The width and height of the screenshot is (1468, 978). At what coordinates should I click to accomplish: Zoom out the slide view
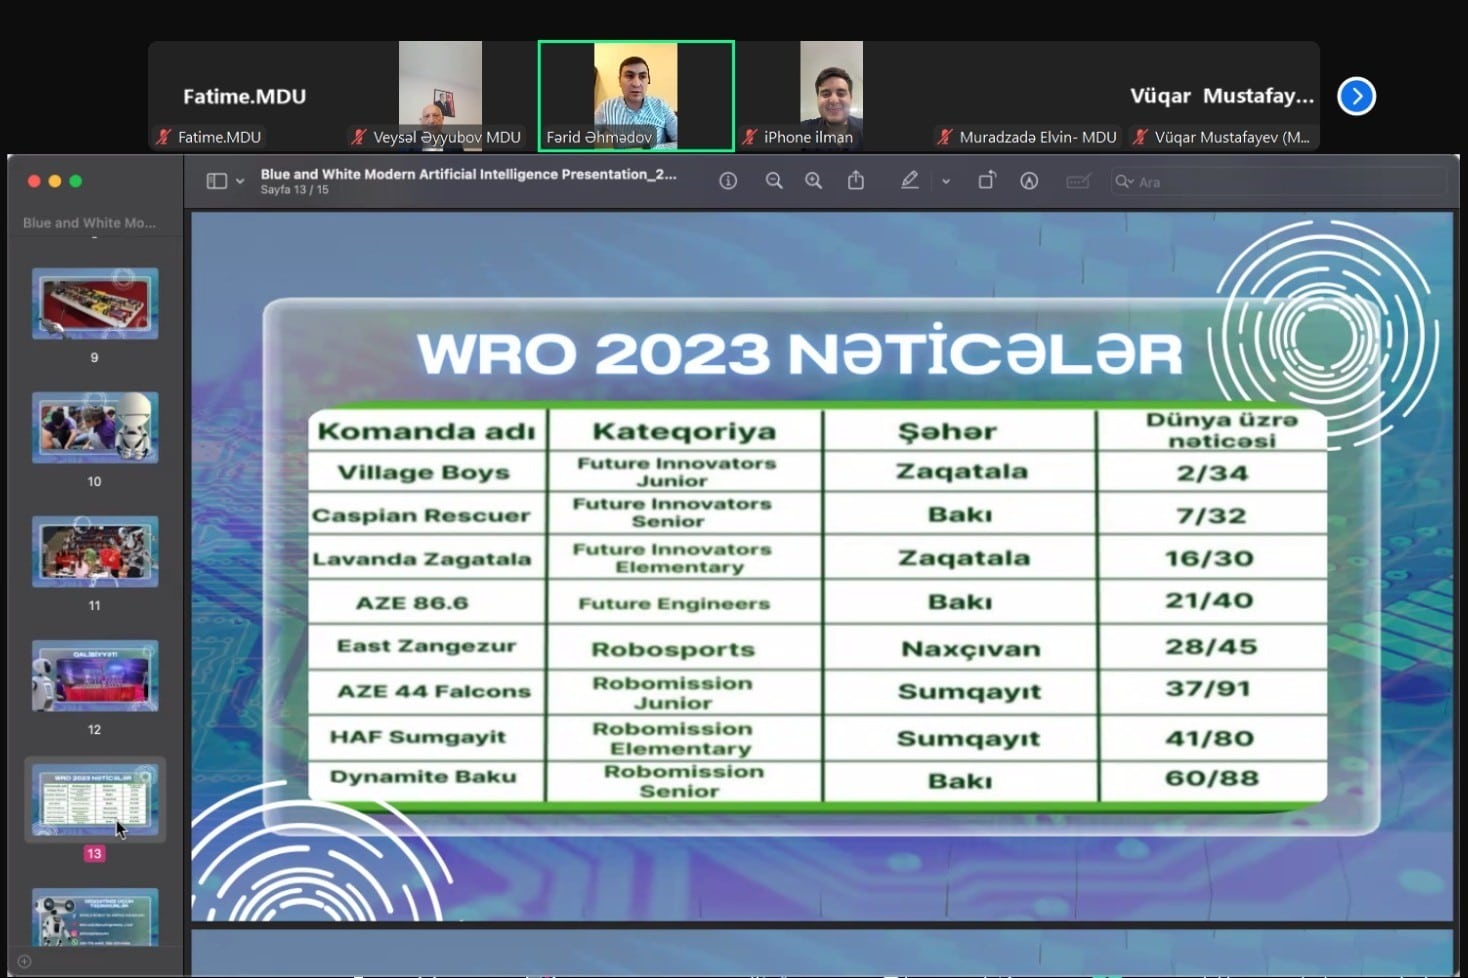[774, 181]
